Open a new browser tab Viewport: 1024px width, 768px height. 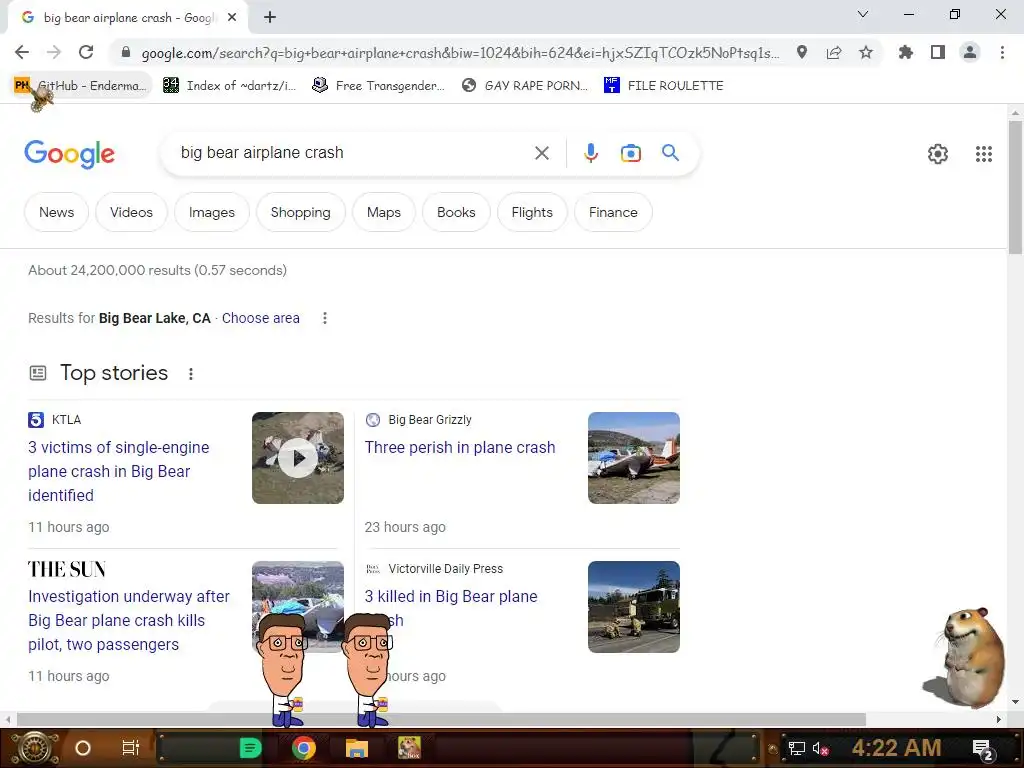270,18
